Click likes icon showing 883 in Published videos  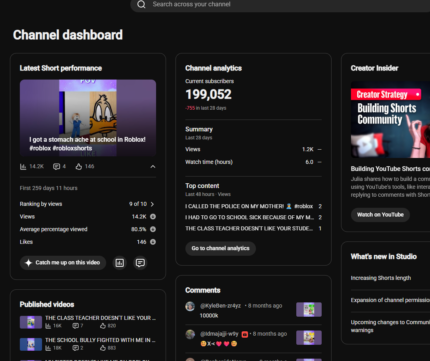point(103,348)
